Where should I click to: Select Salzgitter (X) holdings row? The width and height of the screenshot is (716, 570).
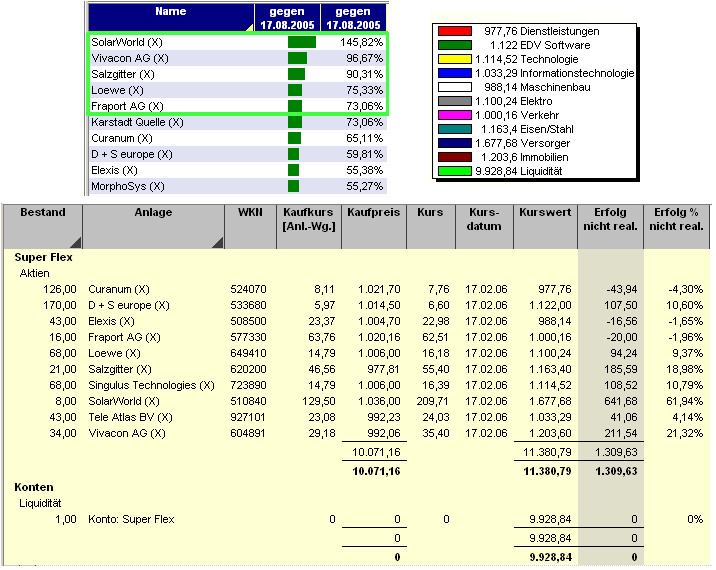356,369
